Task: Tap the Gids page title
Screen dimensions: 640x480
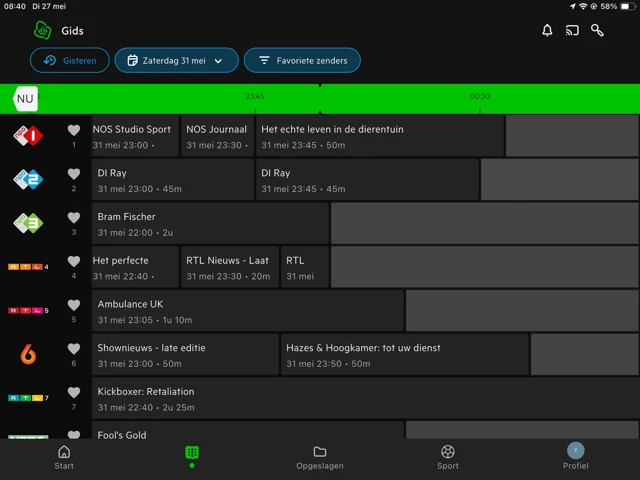Action: click(72, 31)
